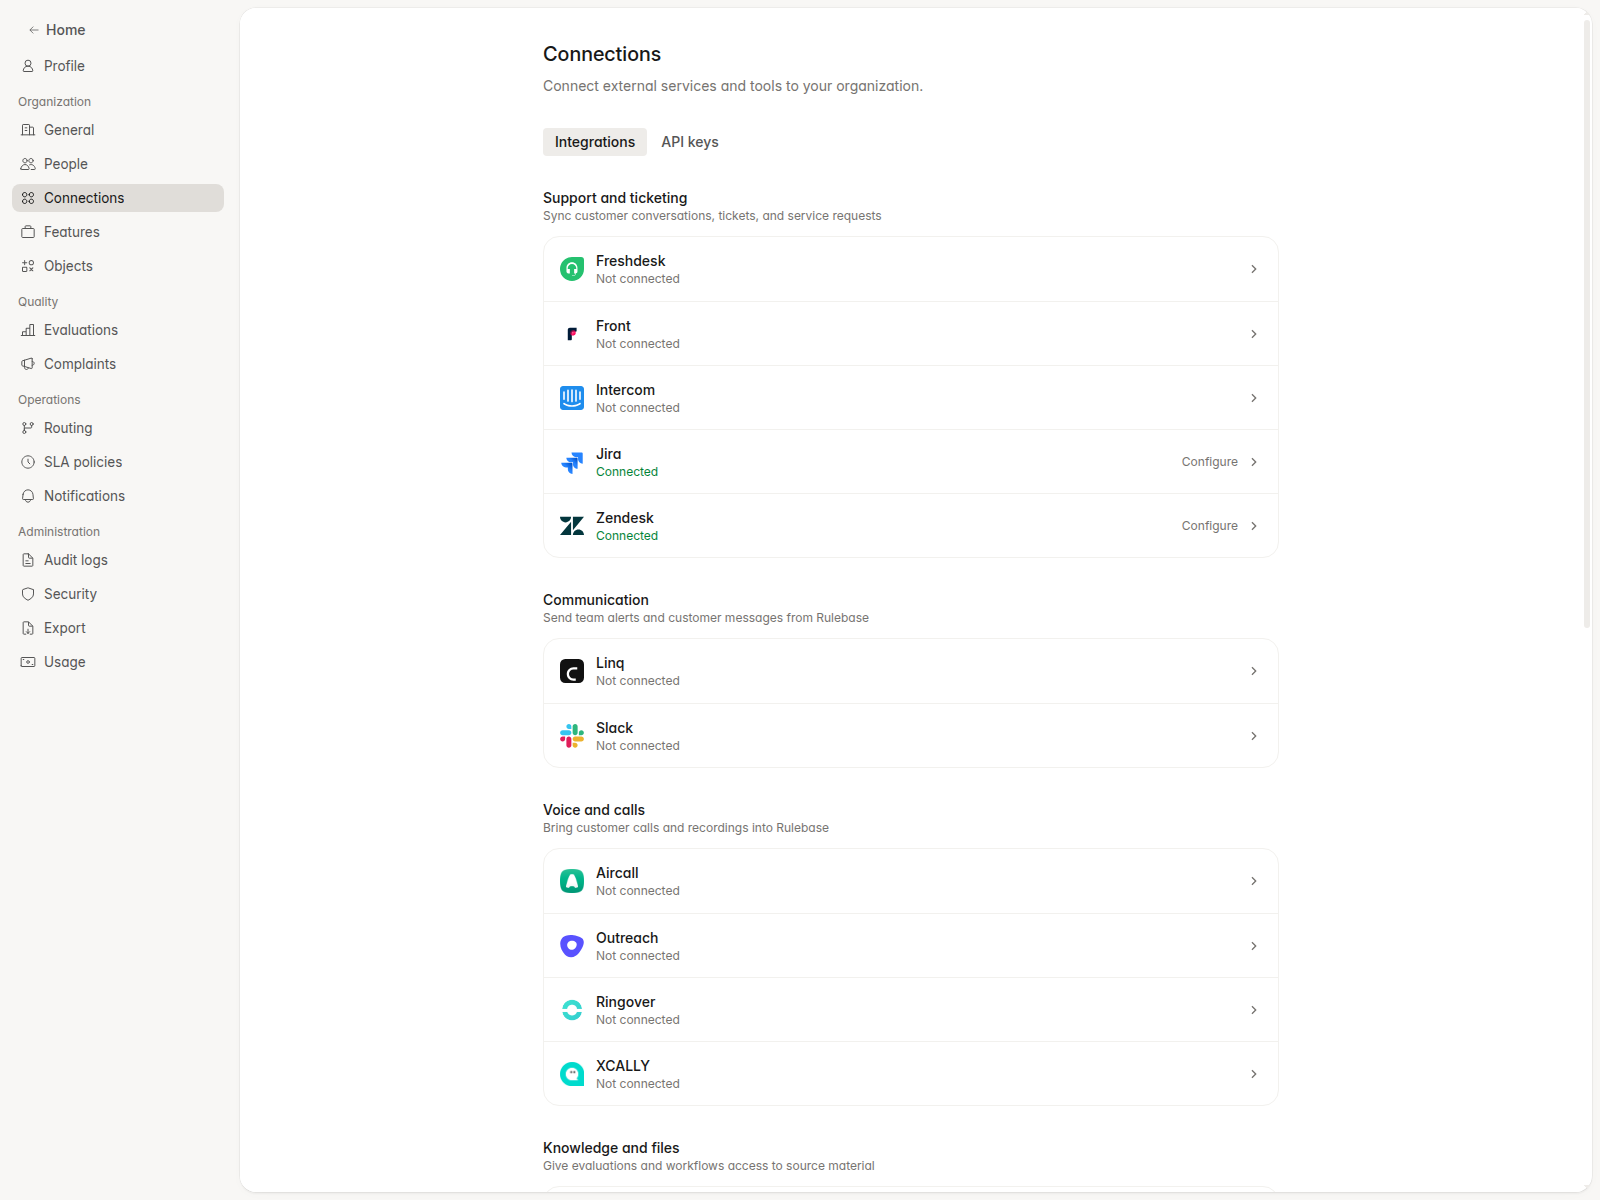Click the Outreach integration name
The width and height of the screenshot is (1600, 1200).
coord(627,938)
